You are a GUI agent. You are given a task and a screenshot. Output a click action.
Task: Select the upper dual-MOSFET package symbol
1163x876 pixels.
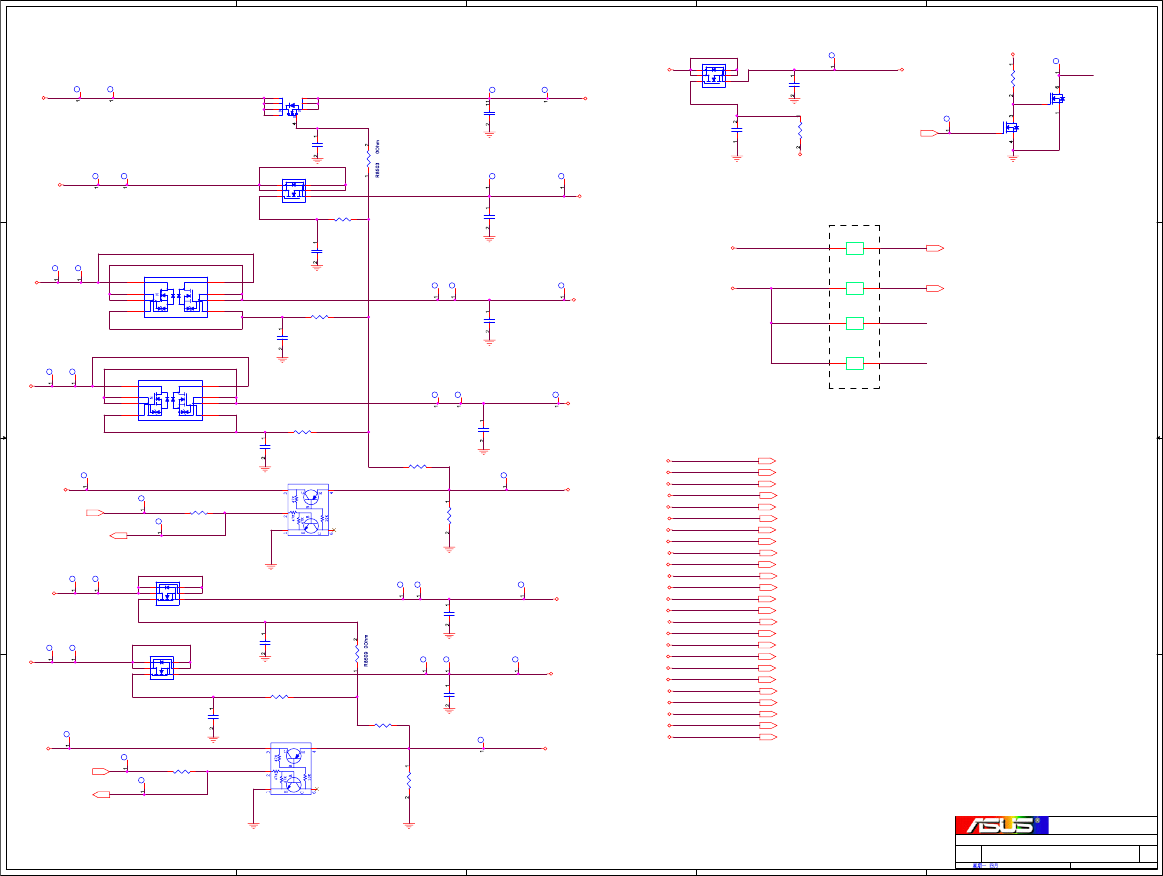pyautogui.click(x=176, y=297)
